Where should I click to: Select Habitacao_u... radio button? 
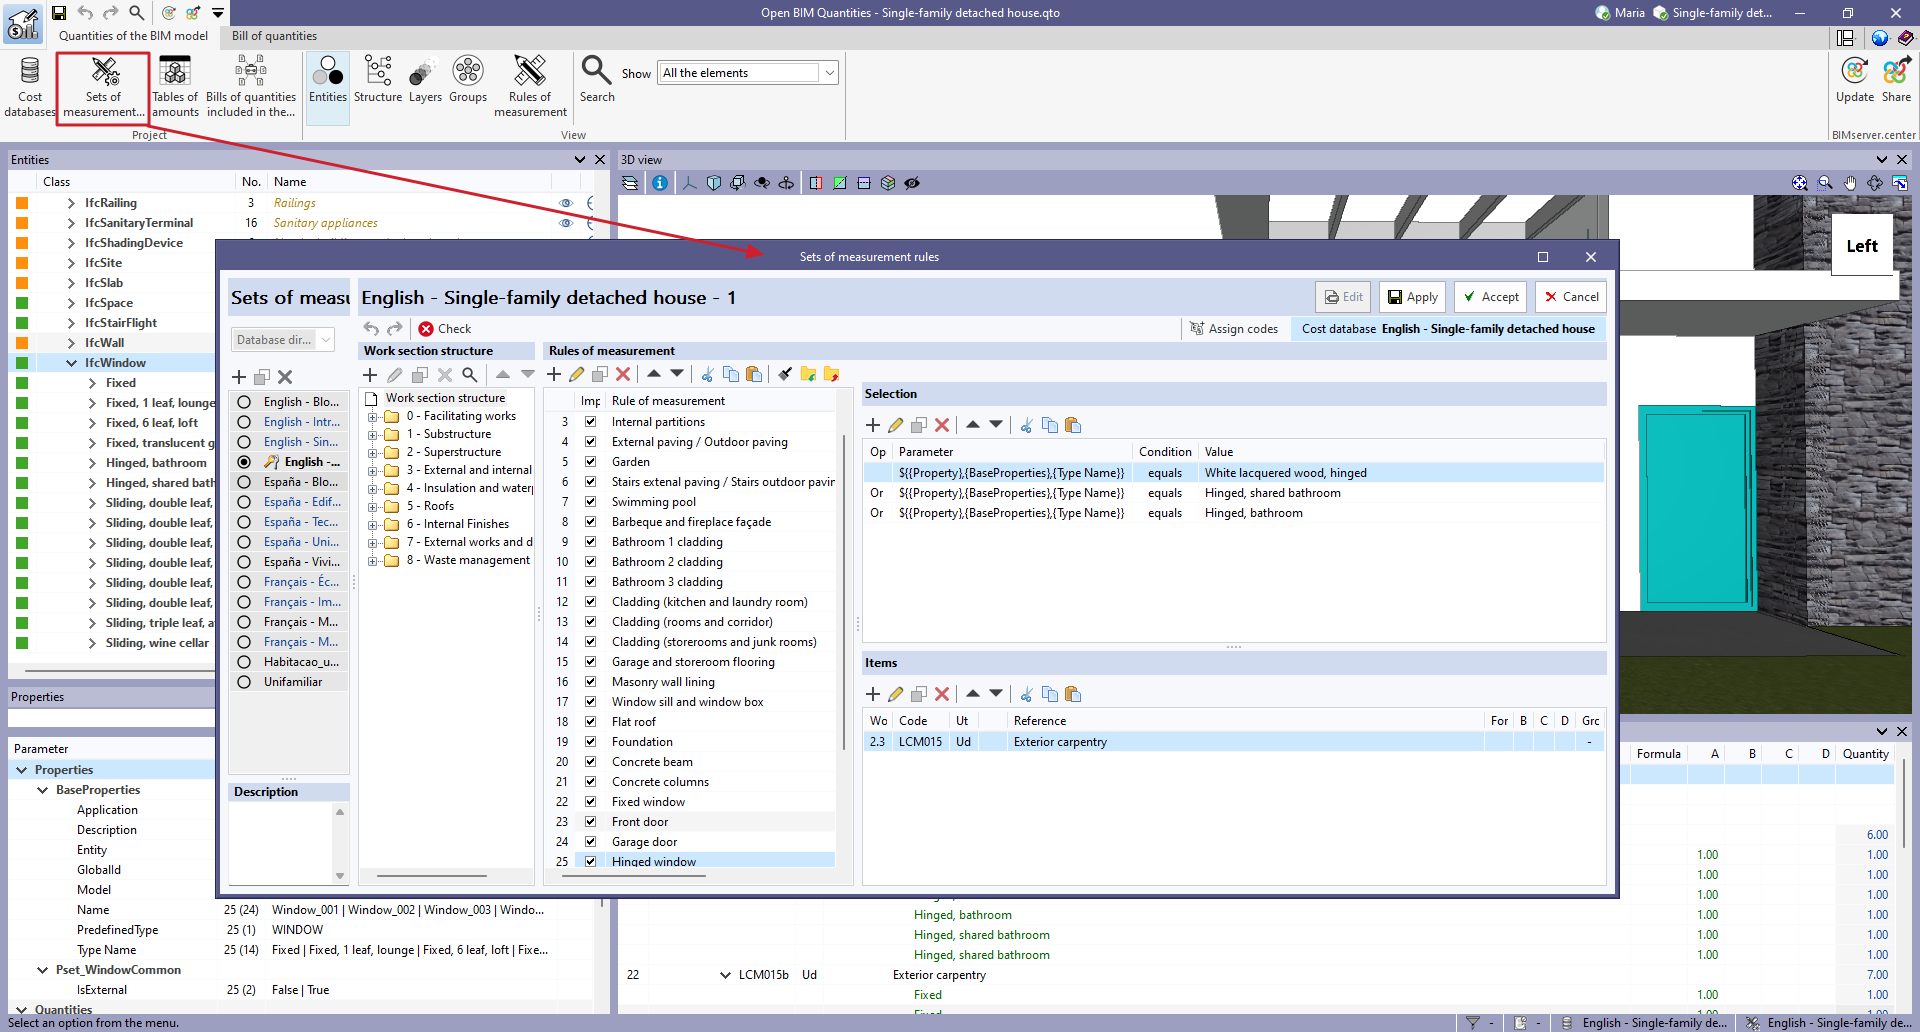click(244, 662)
